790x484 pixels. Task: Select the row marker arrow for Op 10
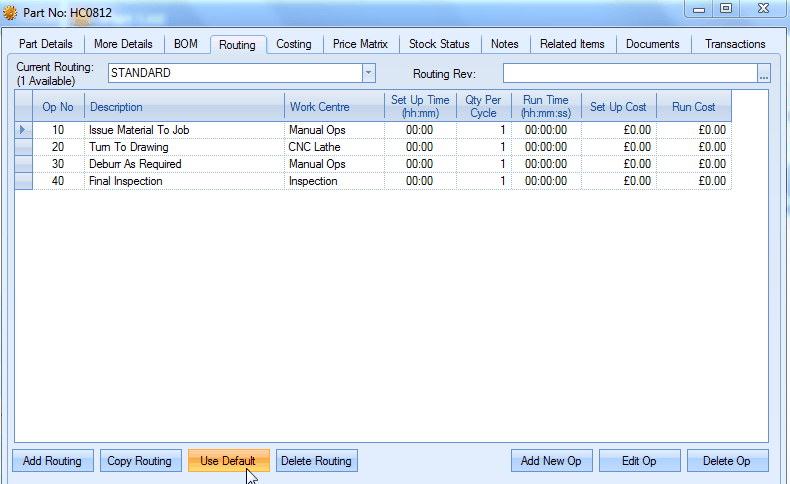(24, 130)
